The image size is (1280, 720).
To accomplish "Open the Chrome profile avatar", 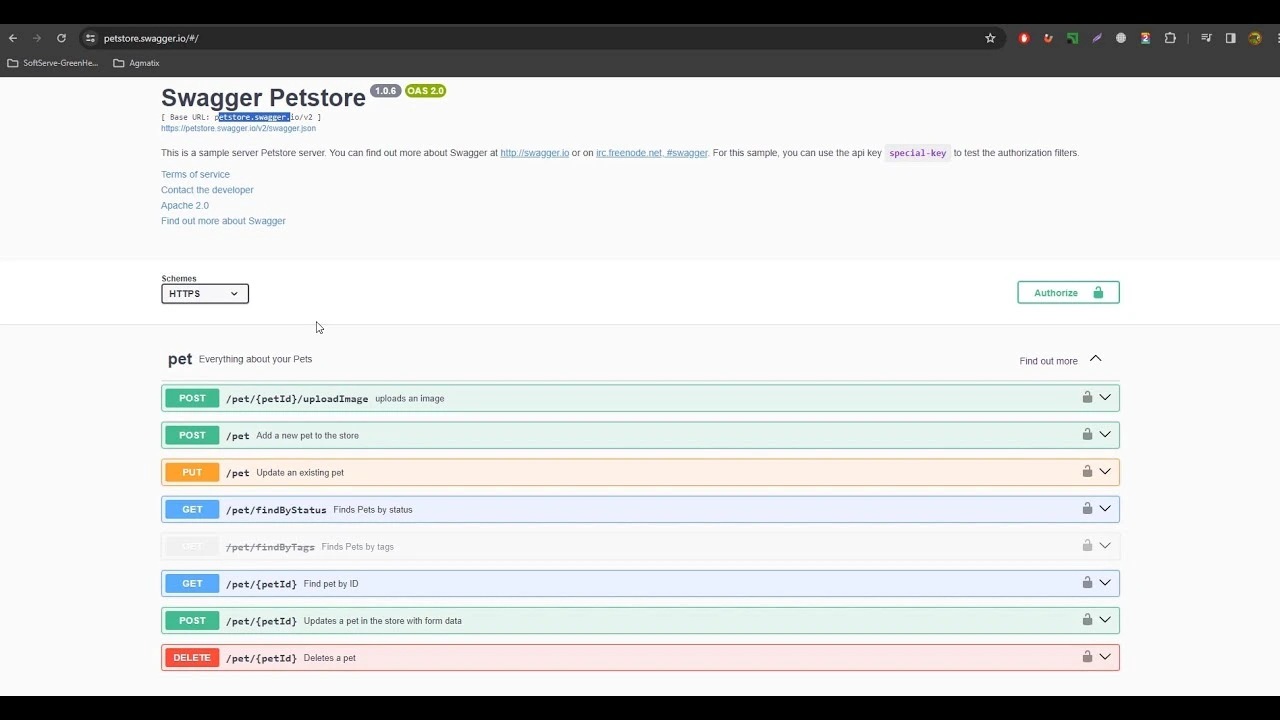I will tap(1255, 38).
